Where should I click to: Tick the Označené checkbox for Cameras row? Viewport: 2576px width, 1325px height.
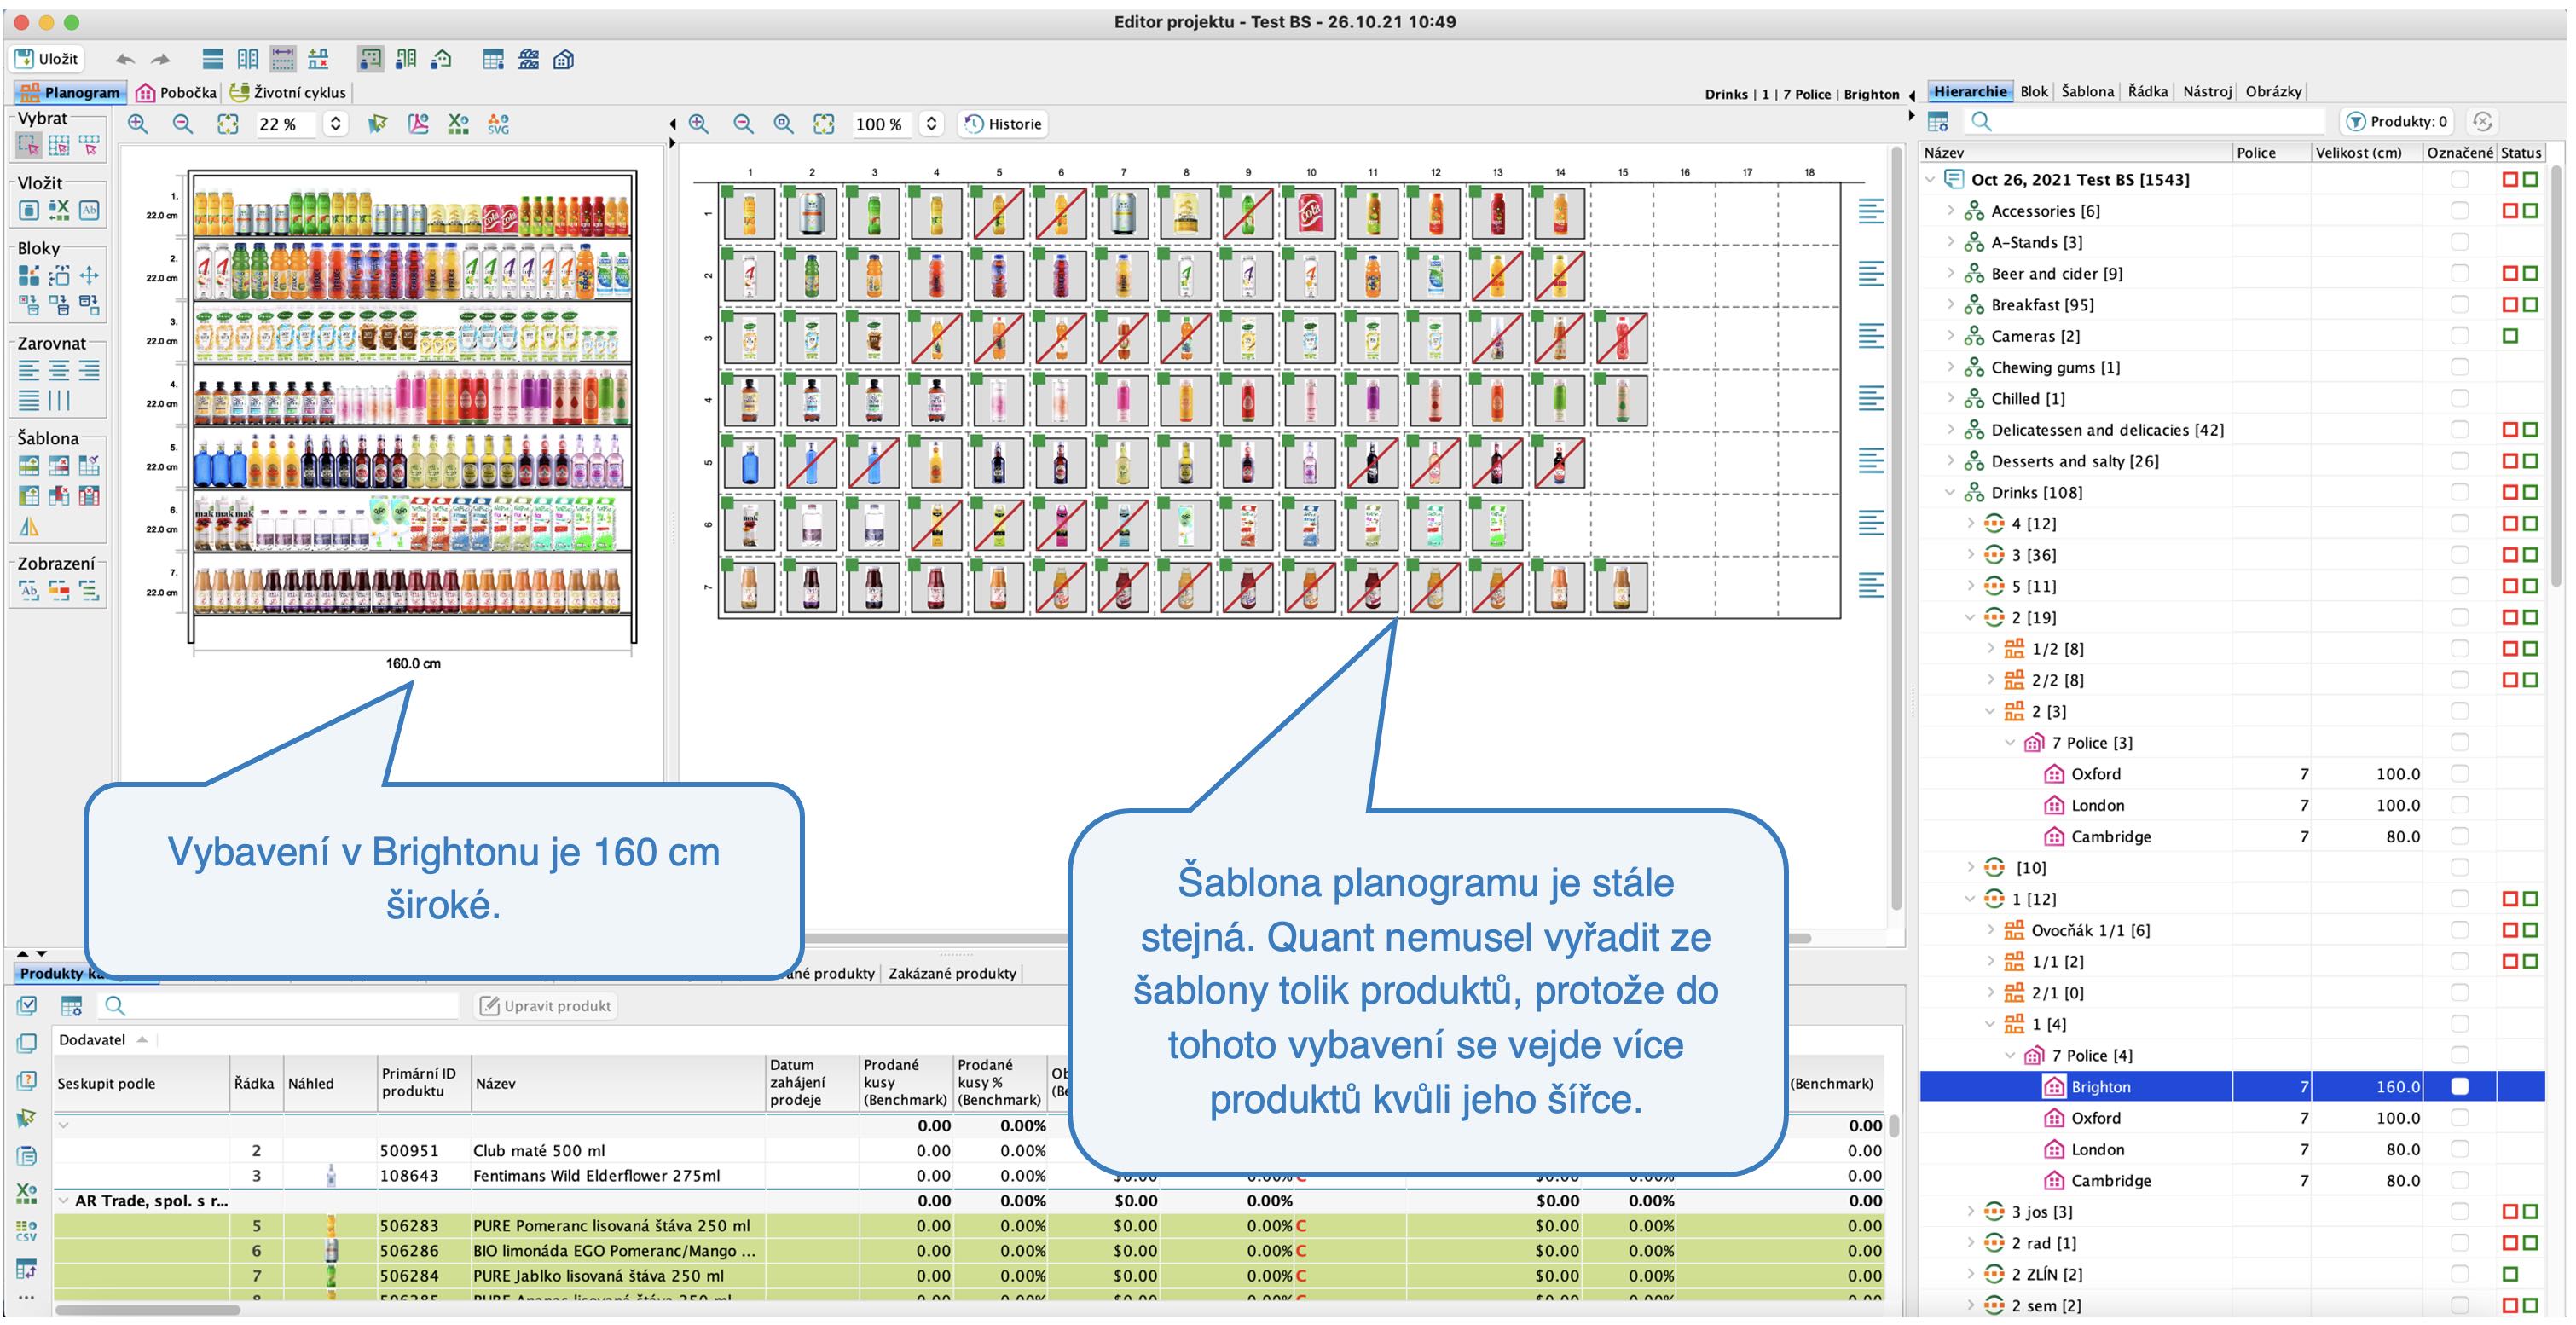tap(2459, 336)
